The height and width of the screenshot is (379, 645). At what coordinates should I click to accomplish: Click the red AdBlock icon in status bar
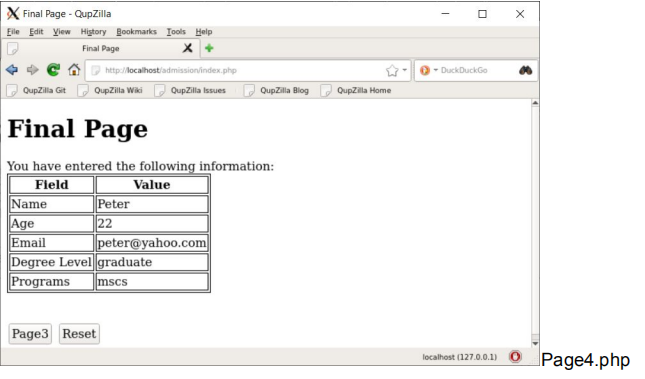pos(515,356)
